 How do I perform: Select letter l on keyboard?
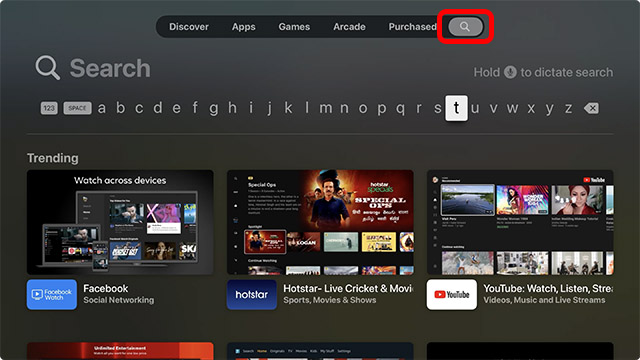(x=307, y=108)
